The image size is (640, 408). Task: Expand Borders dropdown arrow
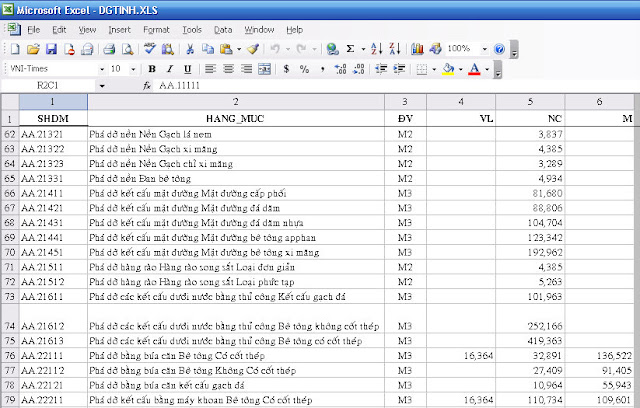point(434,69)
